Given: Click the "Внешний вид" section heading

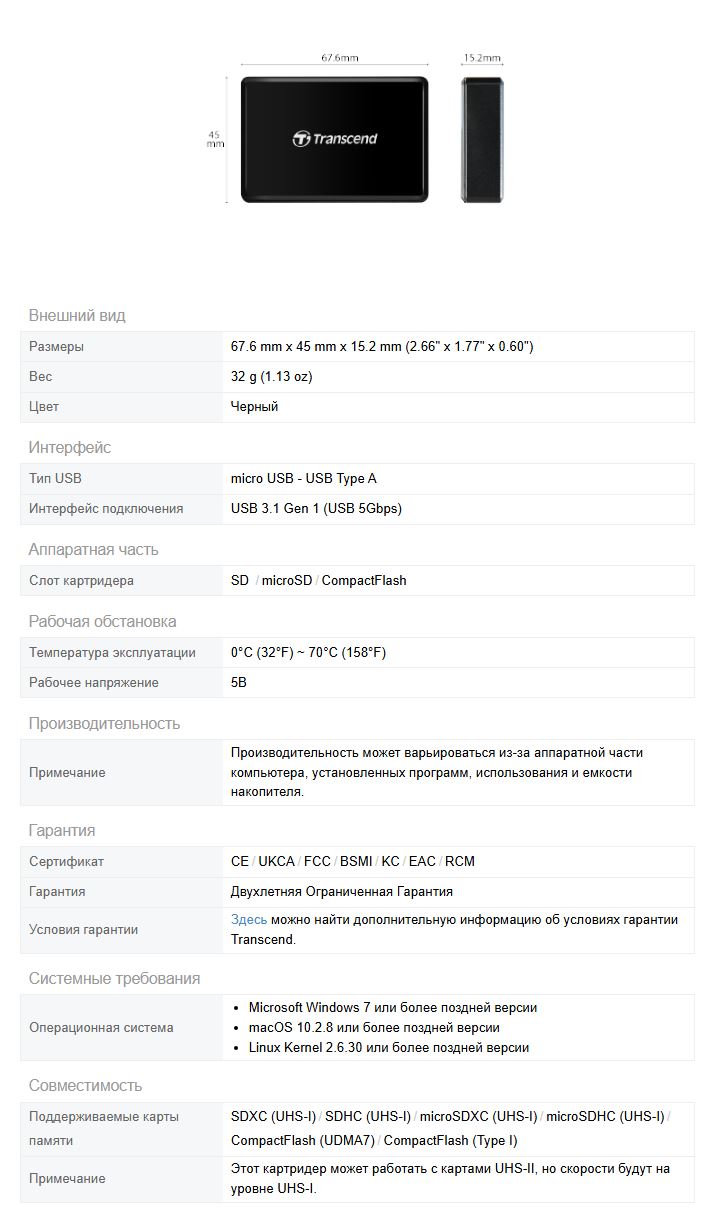Looking at the screenshot, I should (x=77, y=316).
